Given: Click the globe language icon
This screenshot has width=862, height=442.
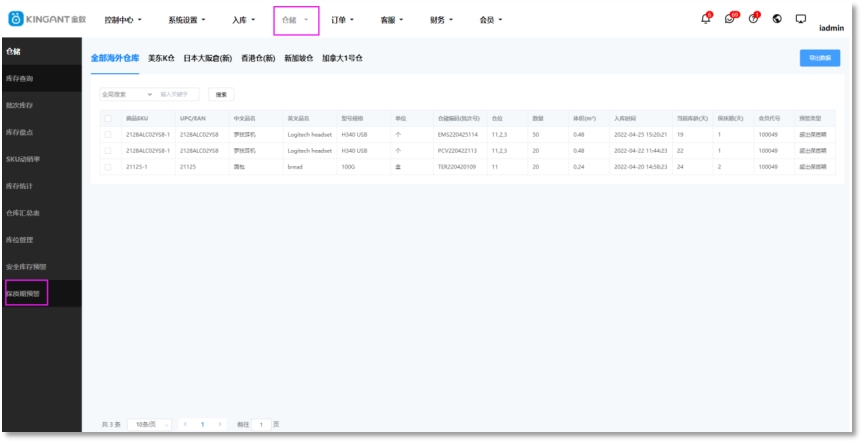Looking at the screenshot, I should click(x=777, y=19).
